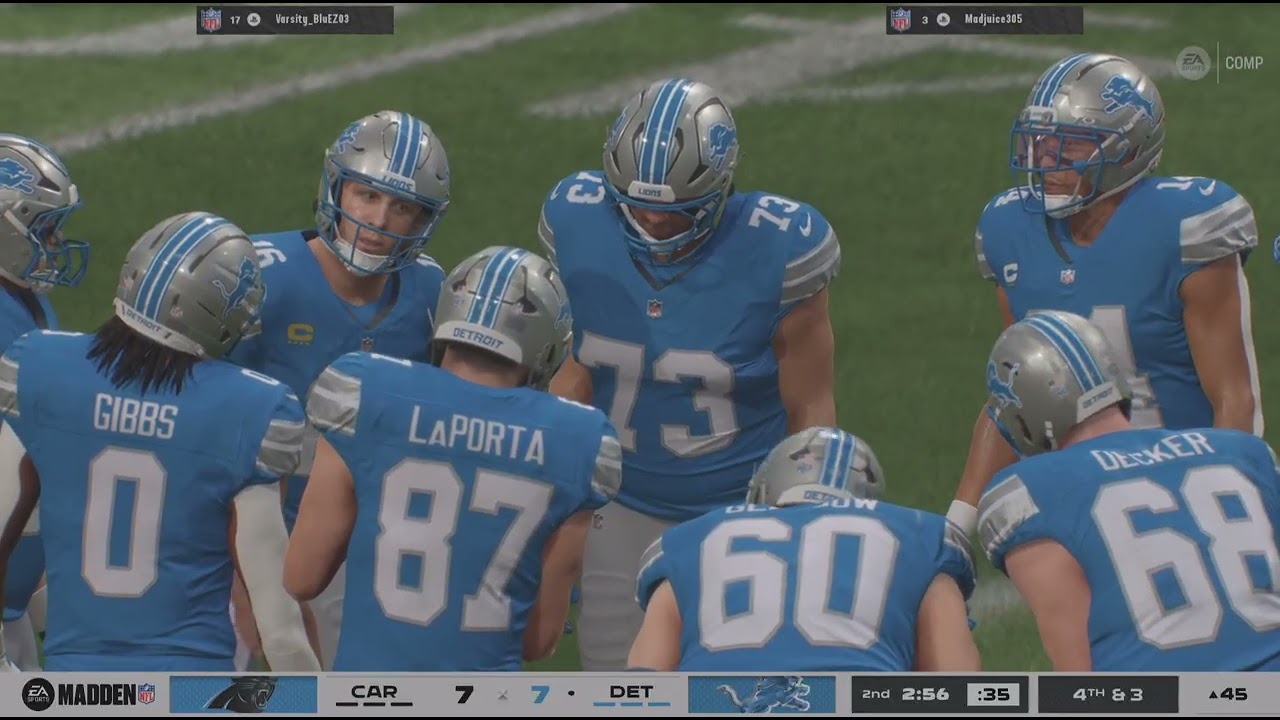Viewport: 1280px width, 720px height.
Task: Click the possession dot next to DET
Action: coord(571,693)
